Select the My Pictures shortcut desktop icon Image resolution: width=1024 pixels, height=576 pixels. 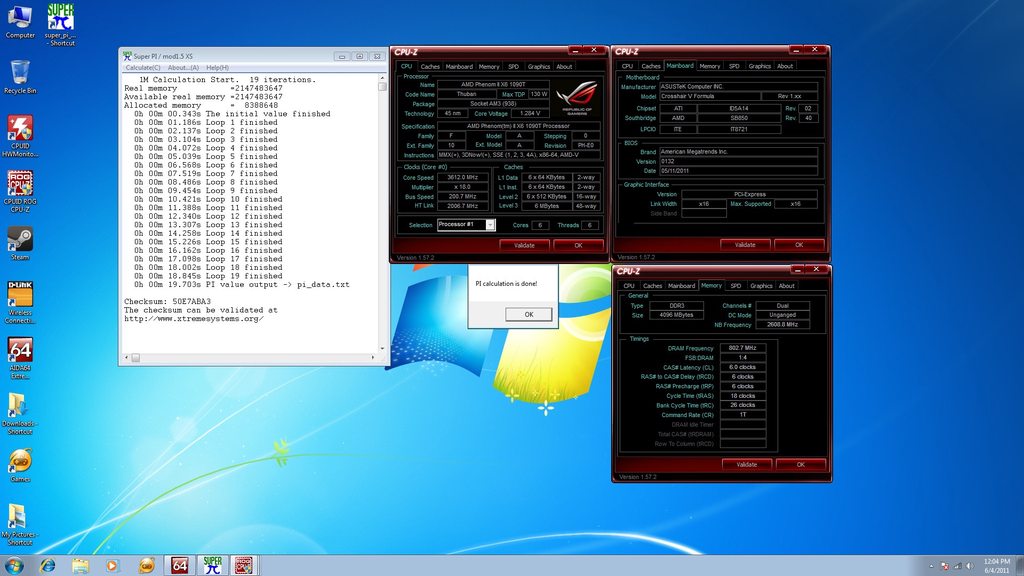click(x=20, y=524)
